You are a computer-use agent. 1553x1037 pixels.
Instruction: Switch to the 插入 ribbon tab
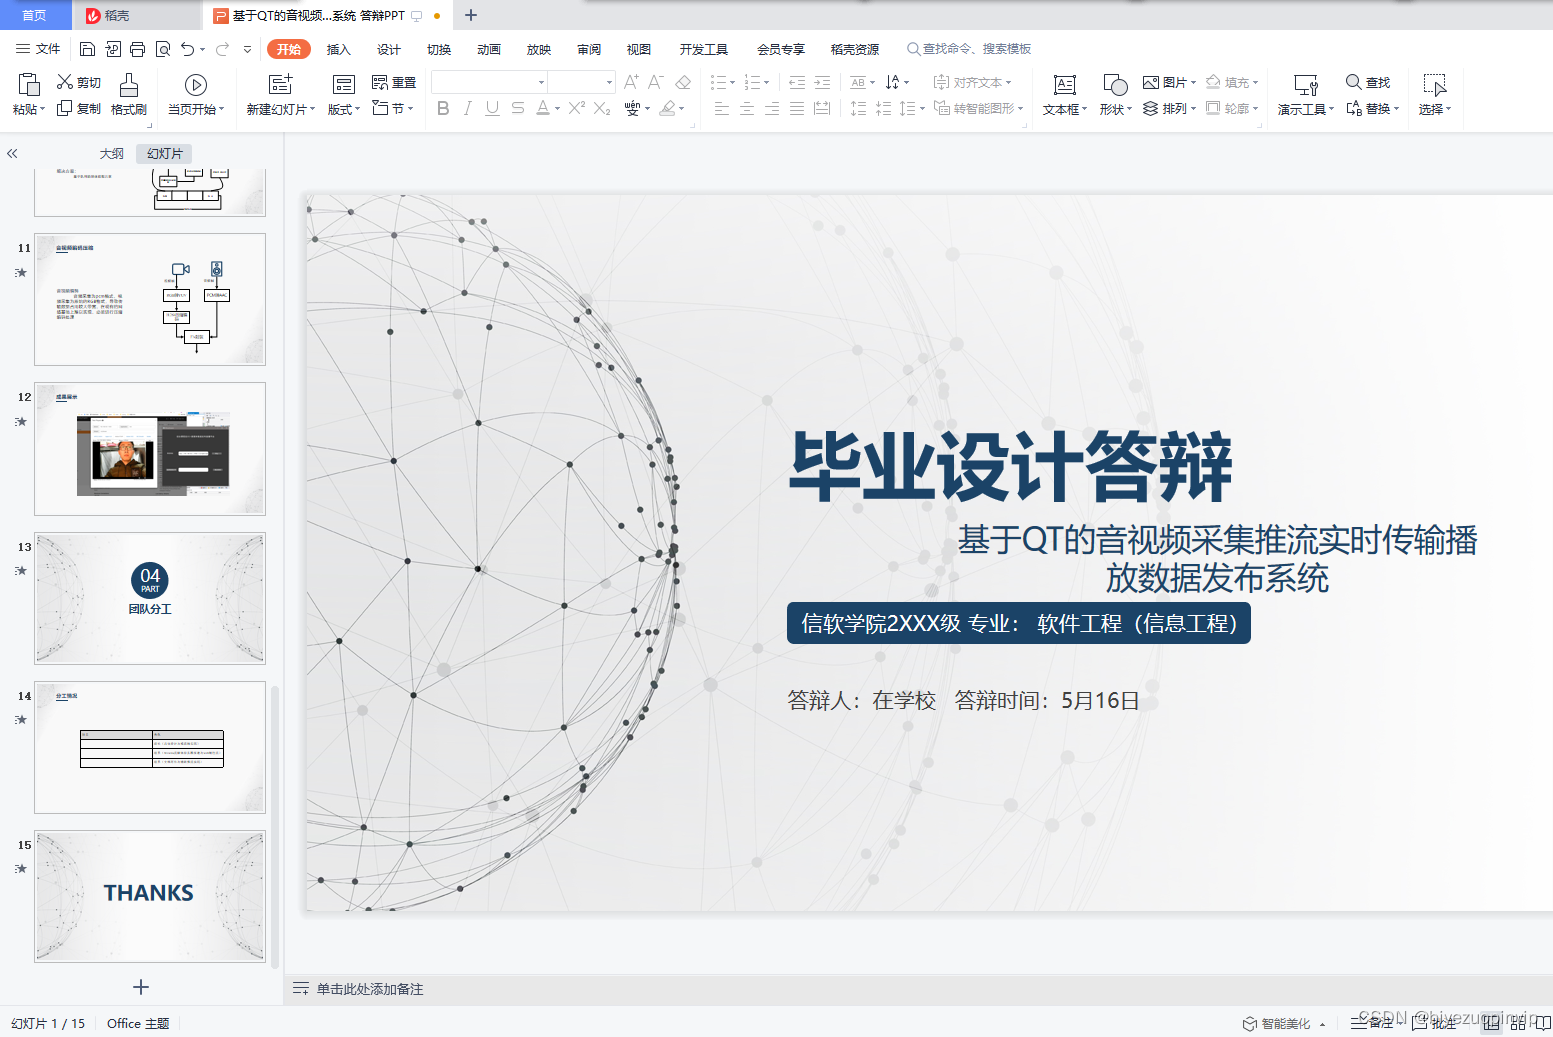338,48
